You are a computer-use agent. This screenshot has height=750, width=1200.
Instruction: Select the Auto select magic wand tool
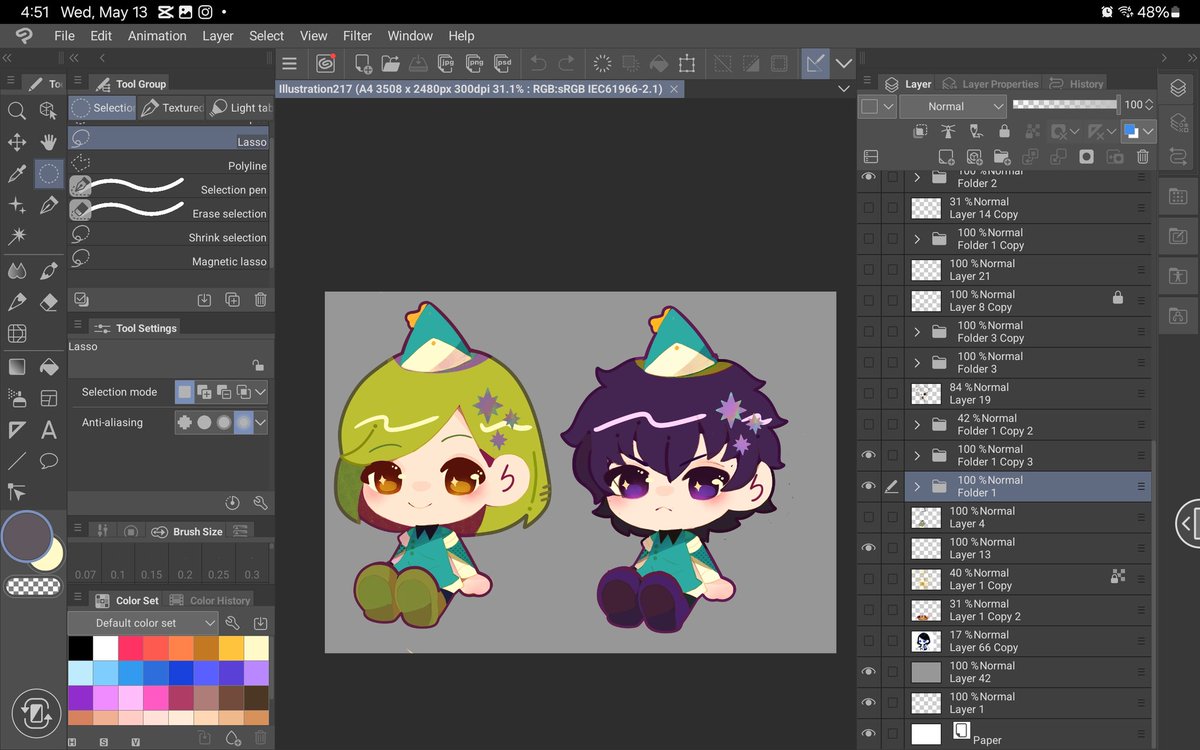coord(17,237)
